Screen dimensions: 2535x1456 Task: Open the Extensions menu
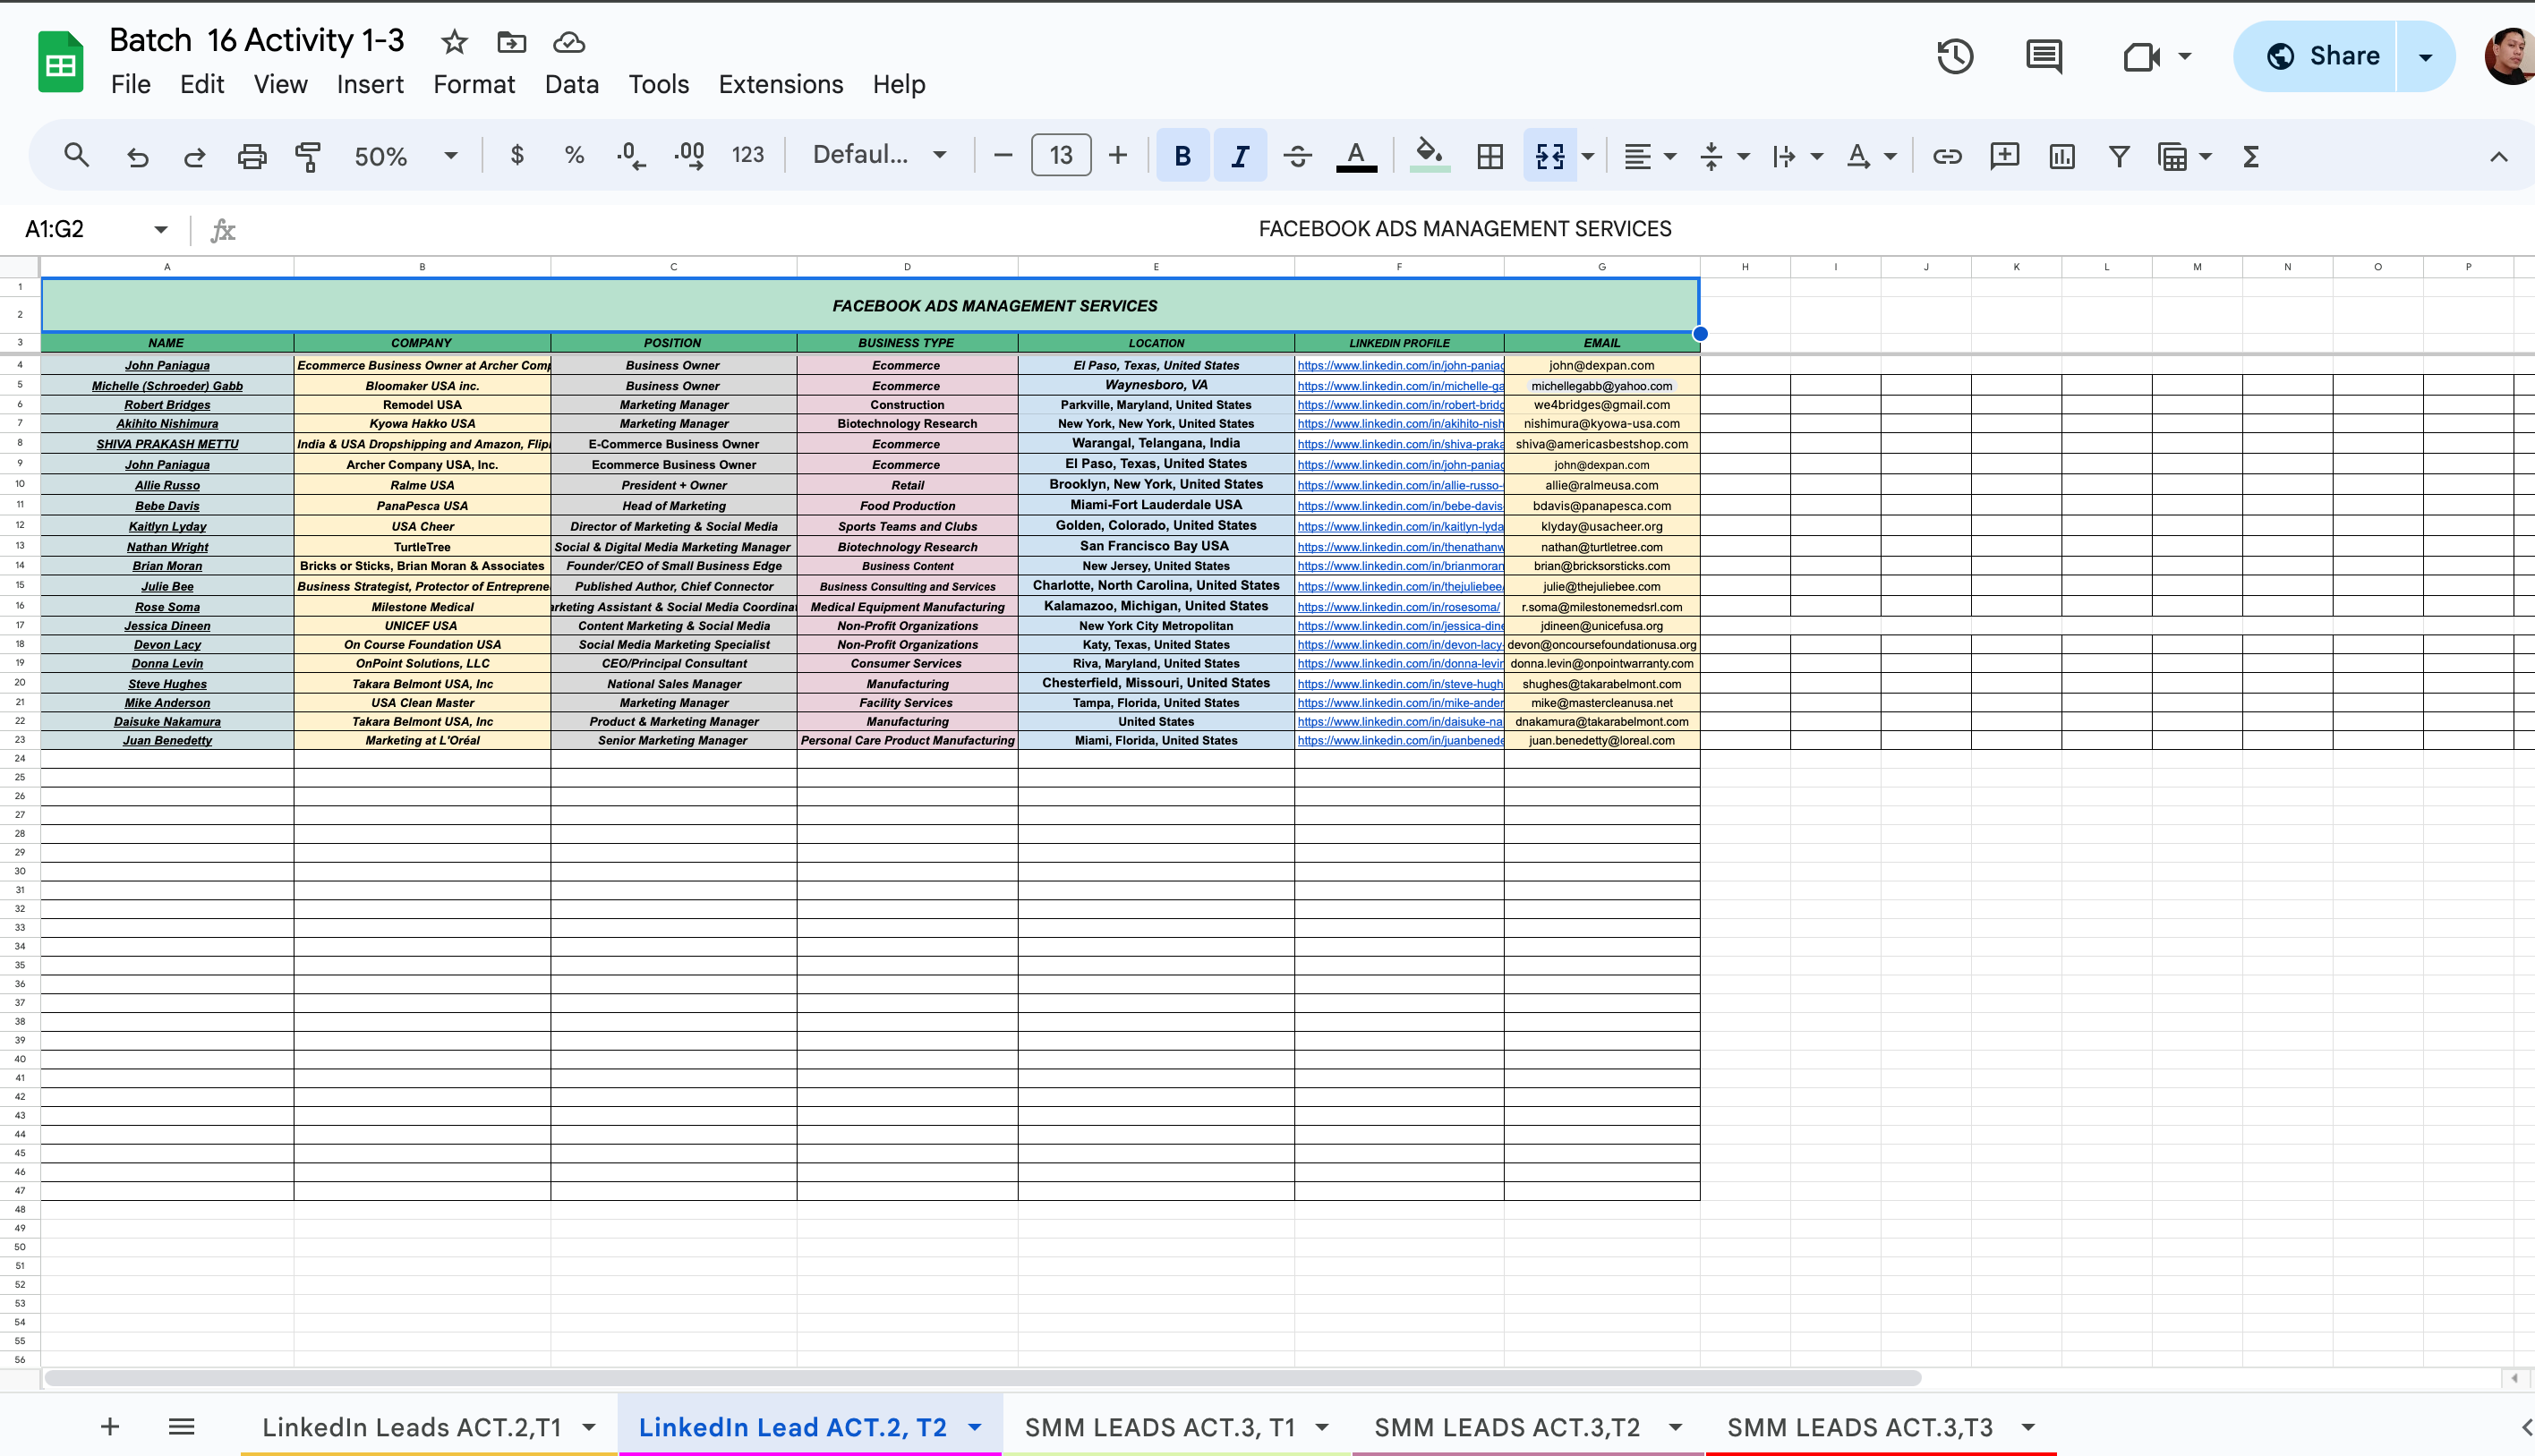pyautogui.click(x=780, y=84)
